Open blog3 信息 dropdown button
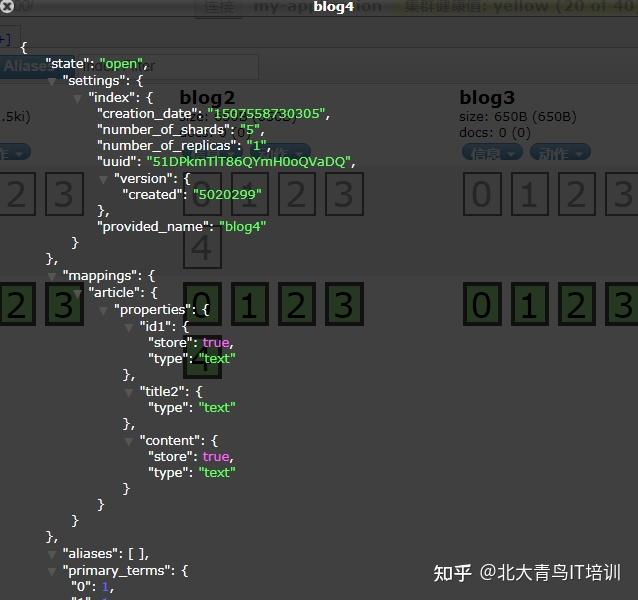This screenshot has width=638, height=600. (492, 152)
